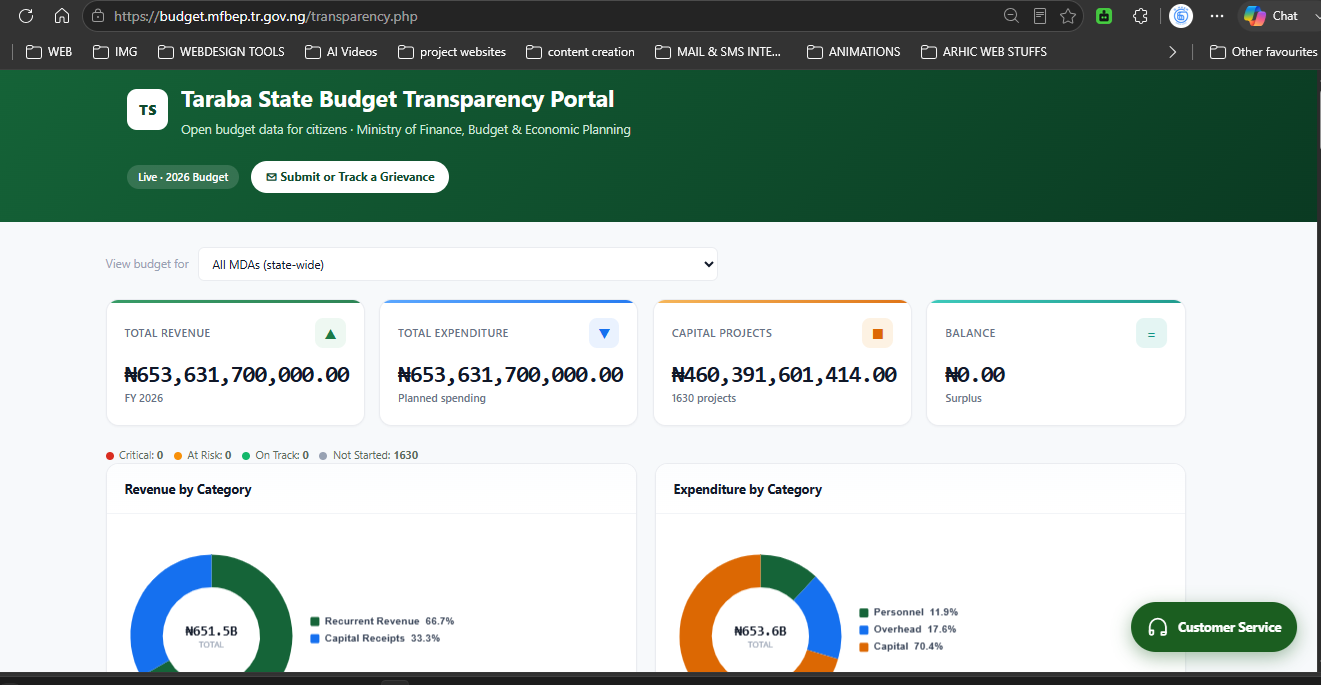
Task: Open MAIL & SMS INTE... bookmarks folder
Action: (718, 52)
